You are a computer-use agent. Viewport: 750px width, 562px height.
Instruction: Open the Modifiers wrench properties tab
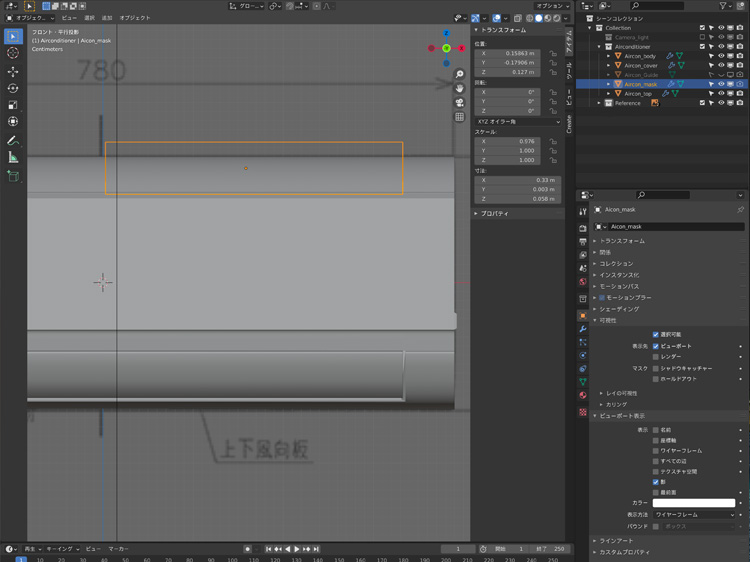(x=583, y=329)
